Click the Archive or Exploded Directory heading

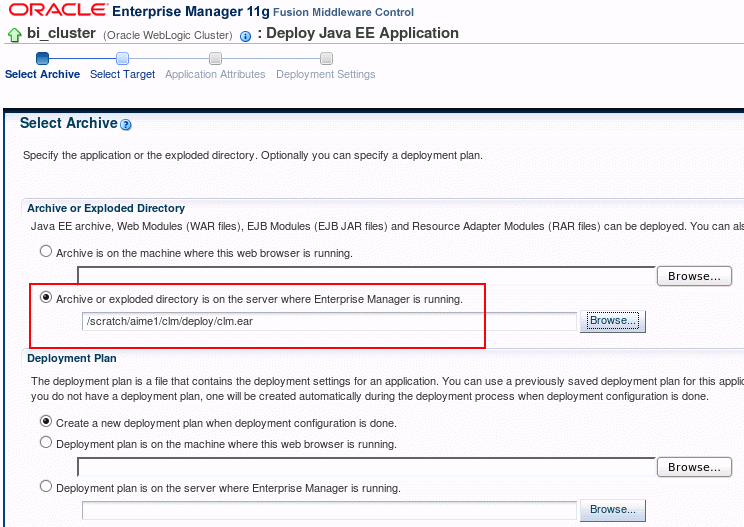pos(106,208)
